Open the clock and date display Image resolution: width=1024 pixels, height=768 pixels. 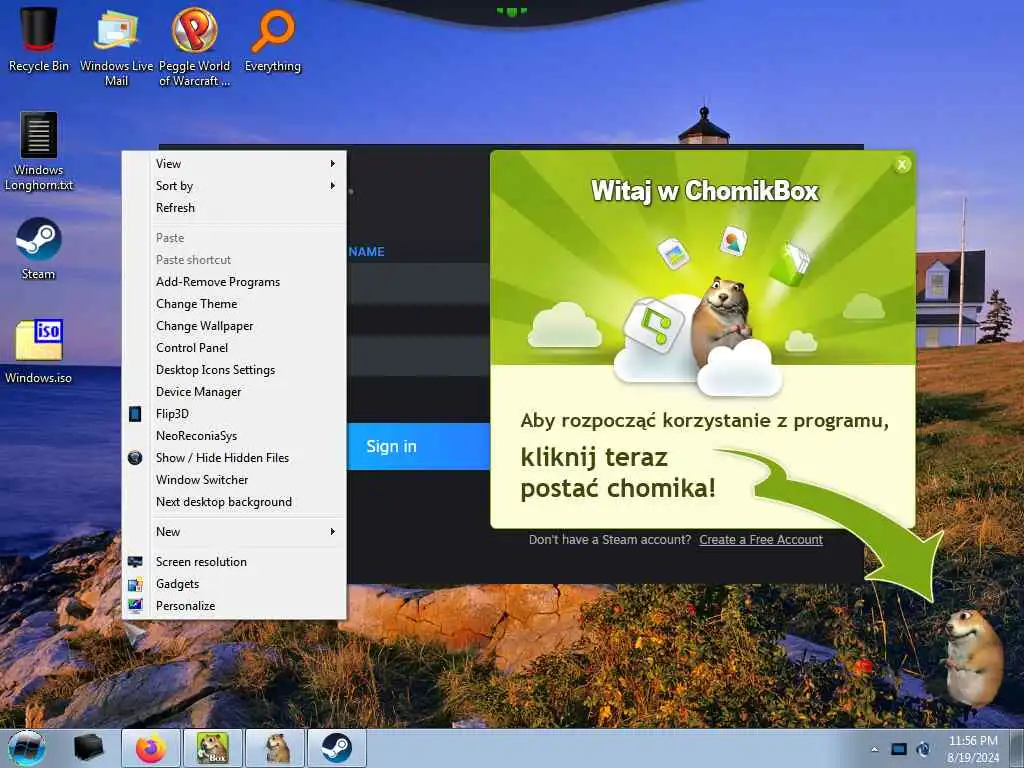[973, 748]
